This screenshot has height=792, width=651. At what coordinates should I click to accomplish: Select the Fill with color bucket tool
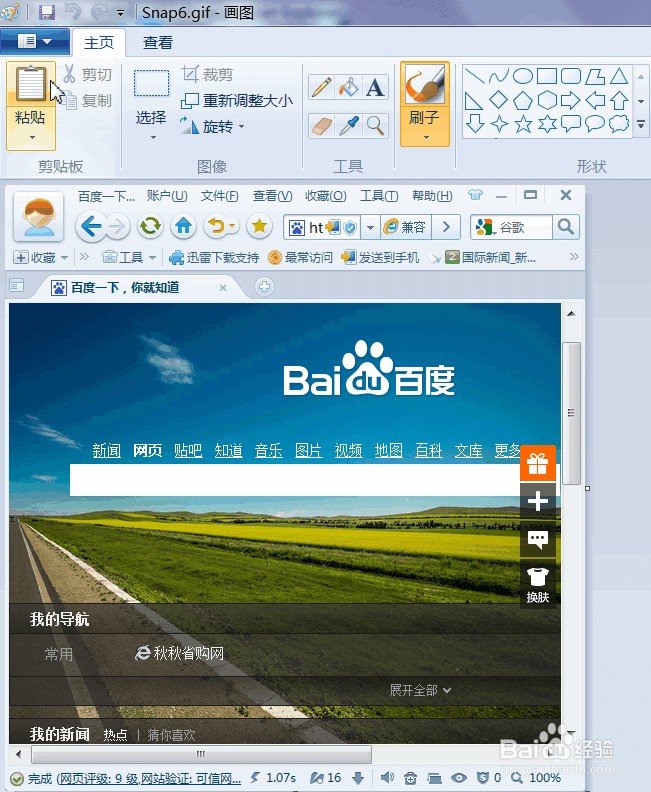pyautogui.click(x=348, y=87)
